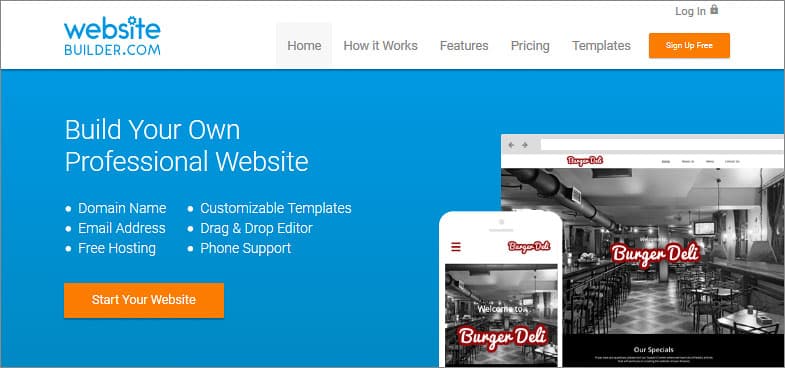Click the forward arrow in mockup browser
Image resolution: width=785 pixels, height=368 pixels.
pos(525,145)
